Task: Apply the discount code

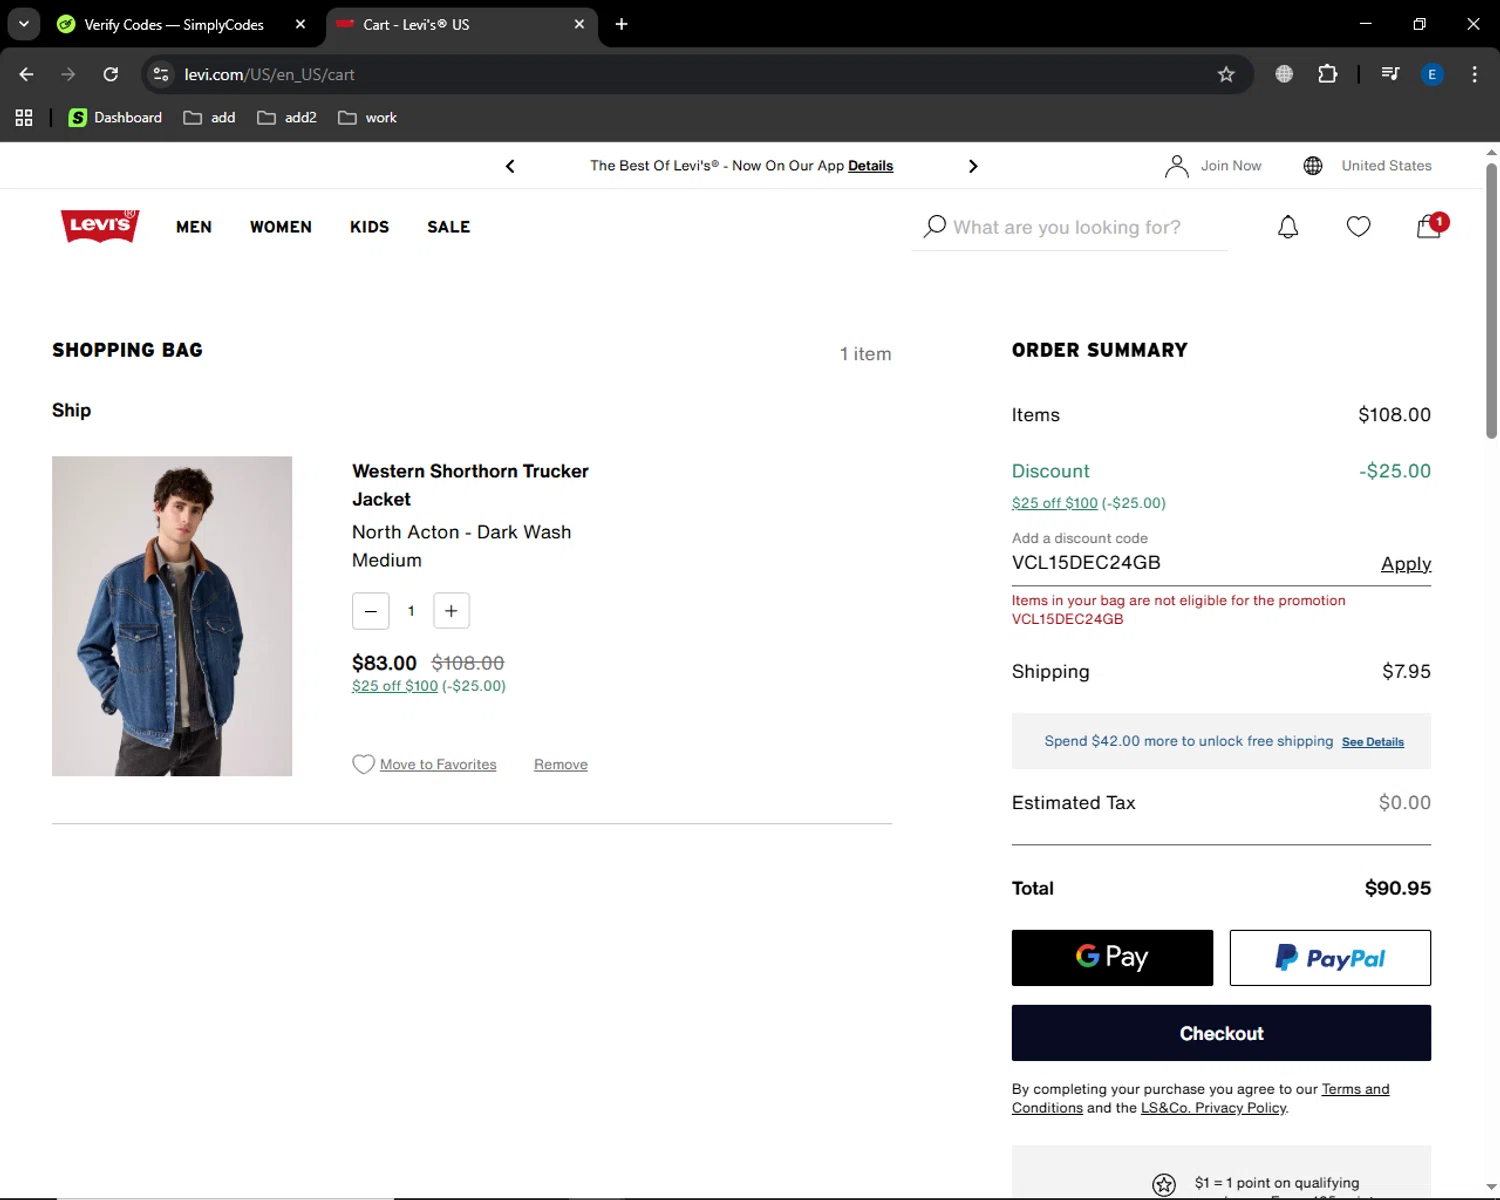Action: [x=1406, y=564]
